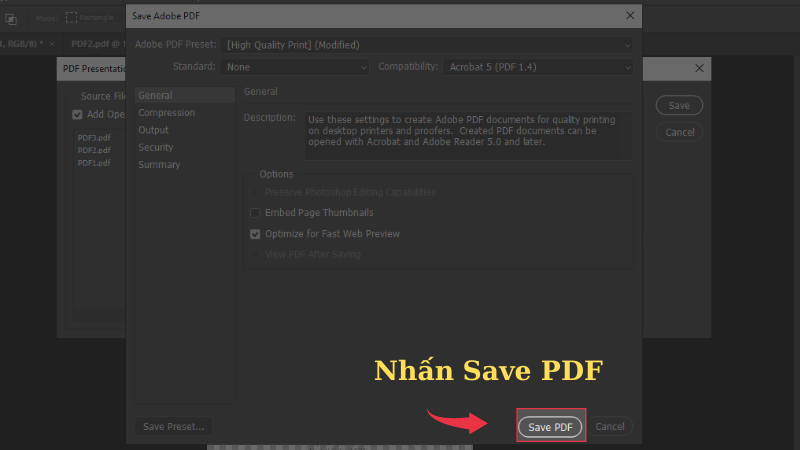
Task: Click Save in the PDF Presentation window
Action: coord(679,106)
